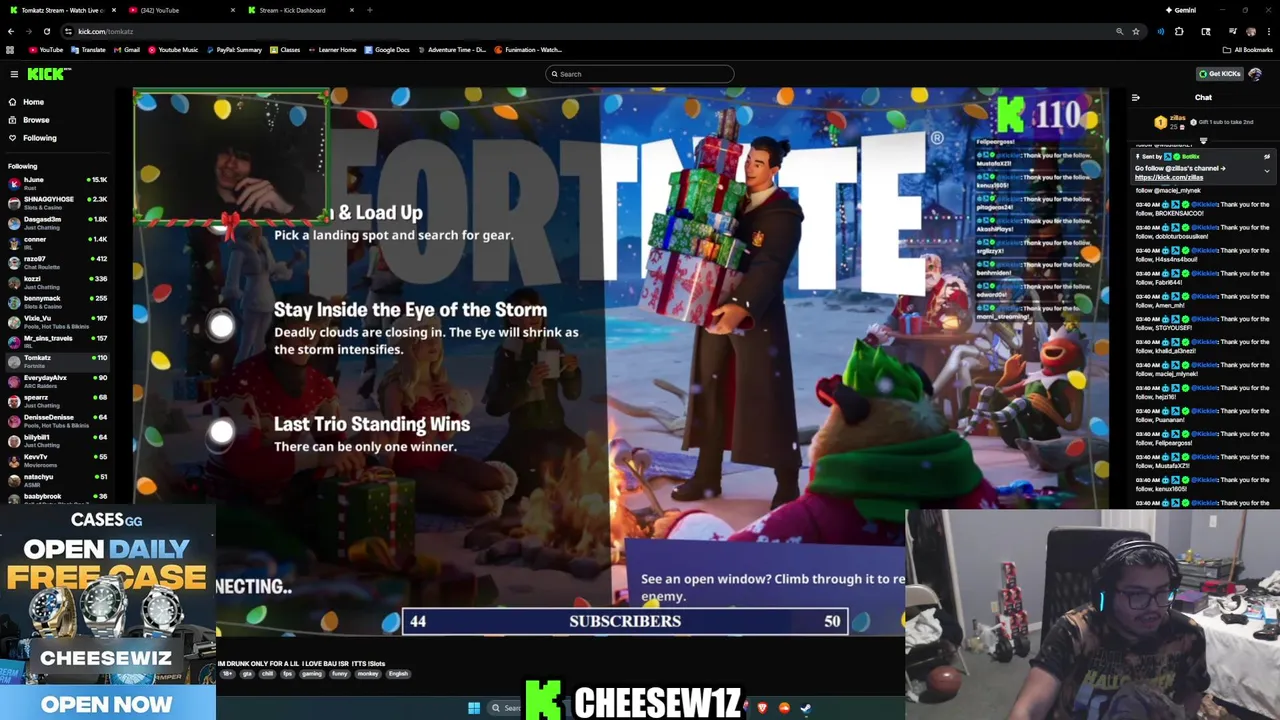Open bennymack channel in Following list

(x=57, y=302)
